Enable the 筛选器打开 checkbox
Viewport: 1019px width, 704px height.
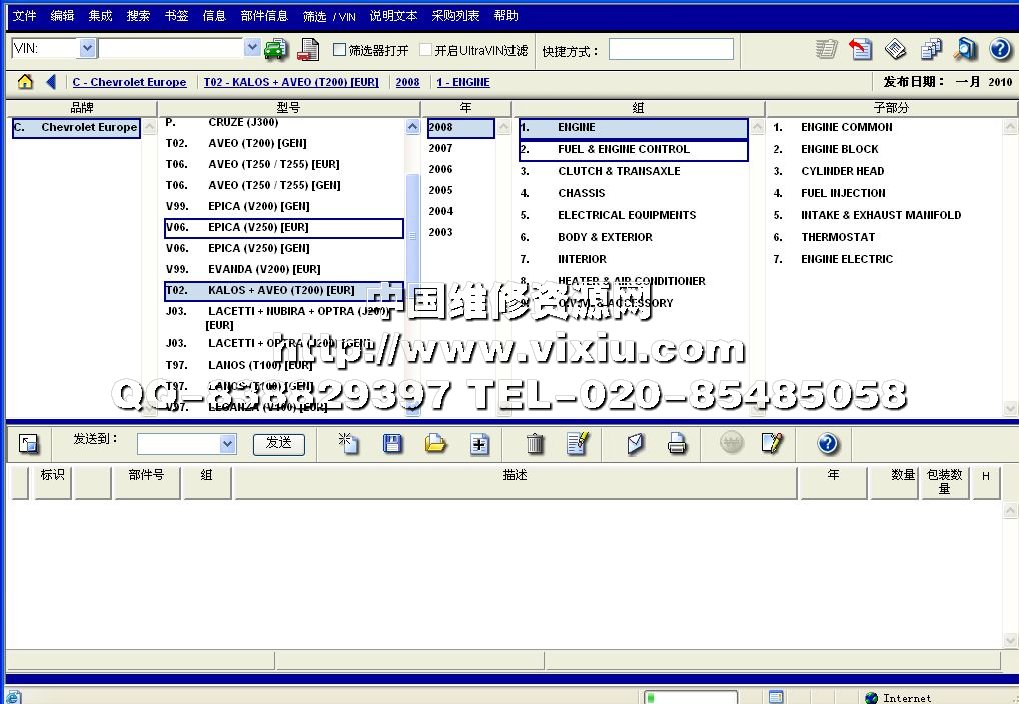tap(339, 50)
